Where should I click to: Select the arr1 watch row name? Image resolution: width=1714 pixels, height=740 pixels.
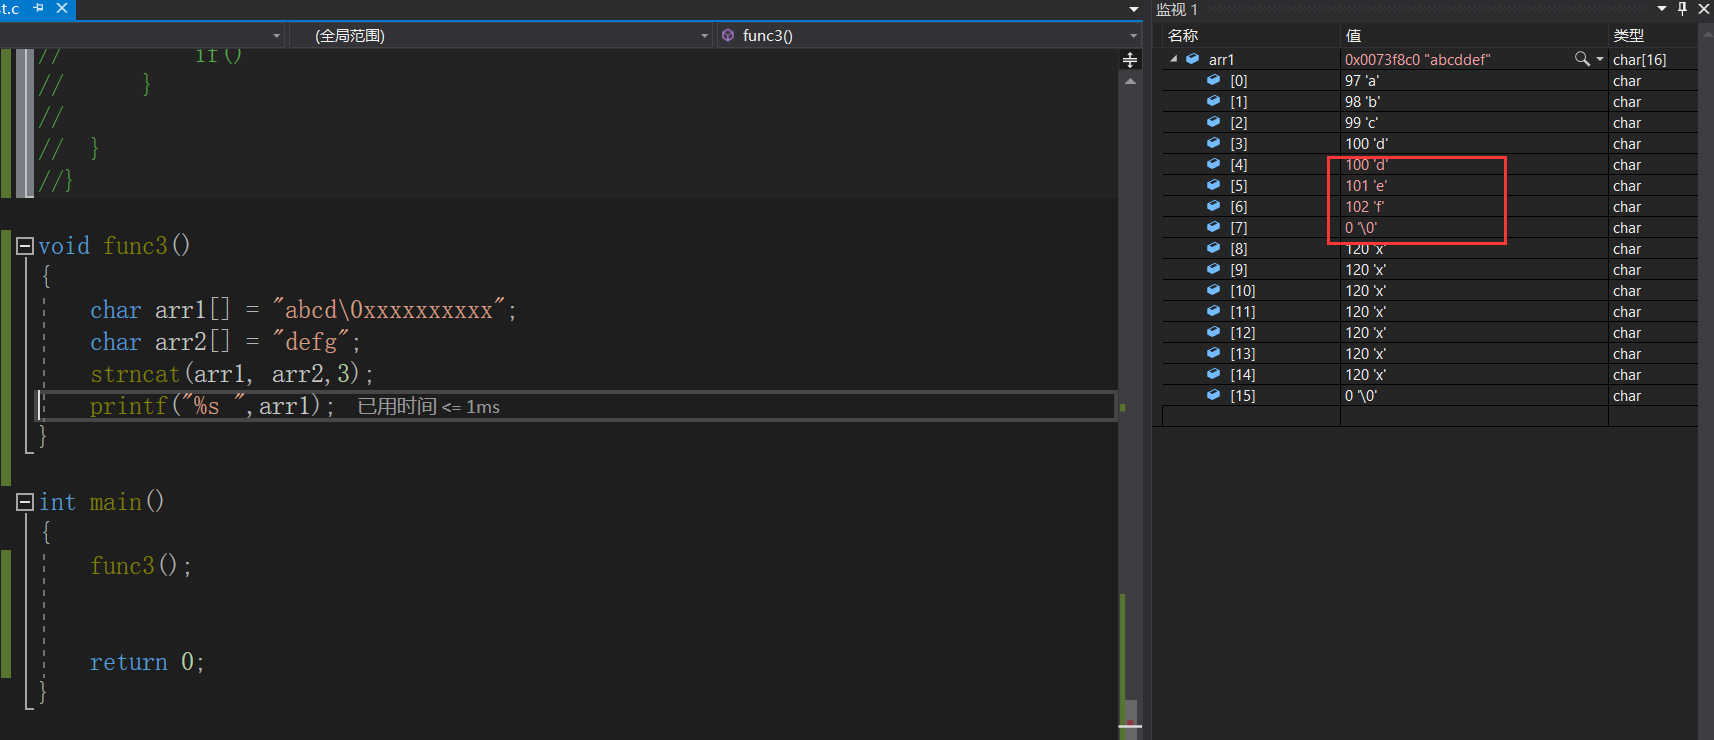point(1221,60)
